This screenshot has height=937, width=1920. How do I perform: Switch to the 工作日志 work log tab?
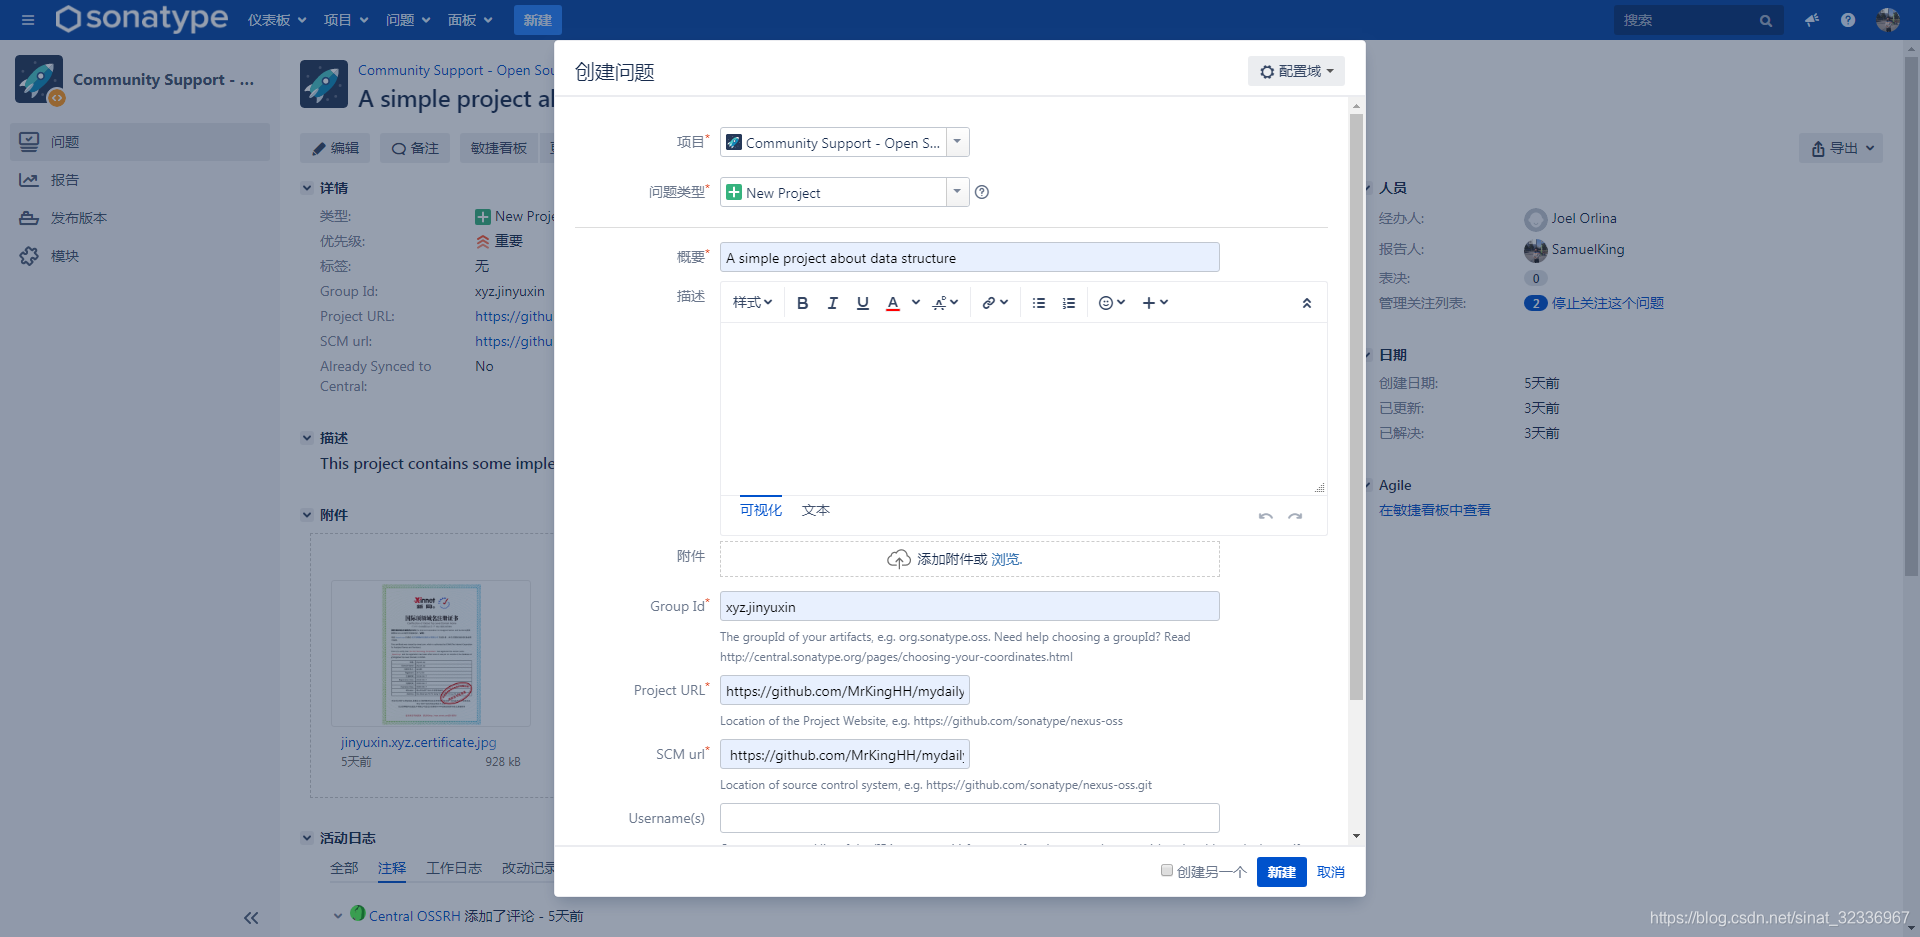(454, 868)
